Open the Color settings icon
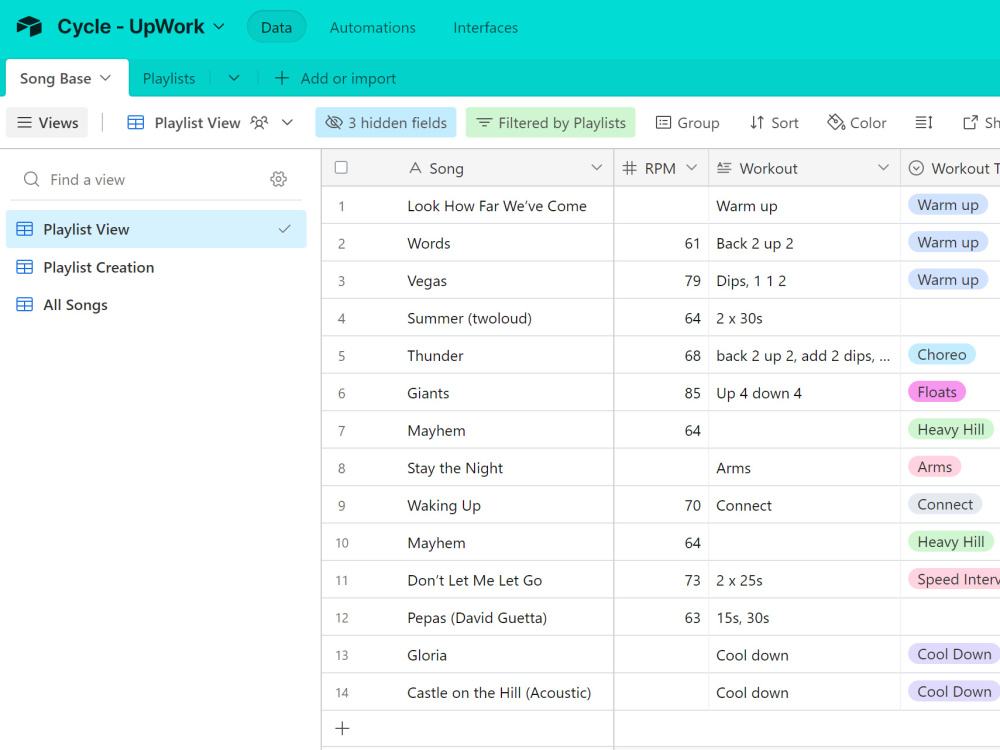The width and height of the screenshot is (1000, 750). (856, 122)
